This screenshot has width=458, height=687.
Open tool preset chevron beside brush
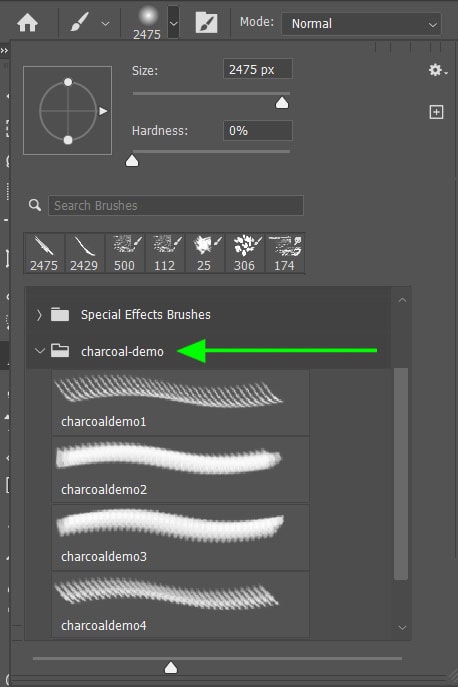(106, 24)
